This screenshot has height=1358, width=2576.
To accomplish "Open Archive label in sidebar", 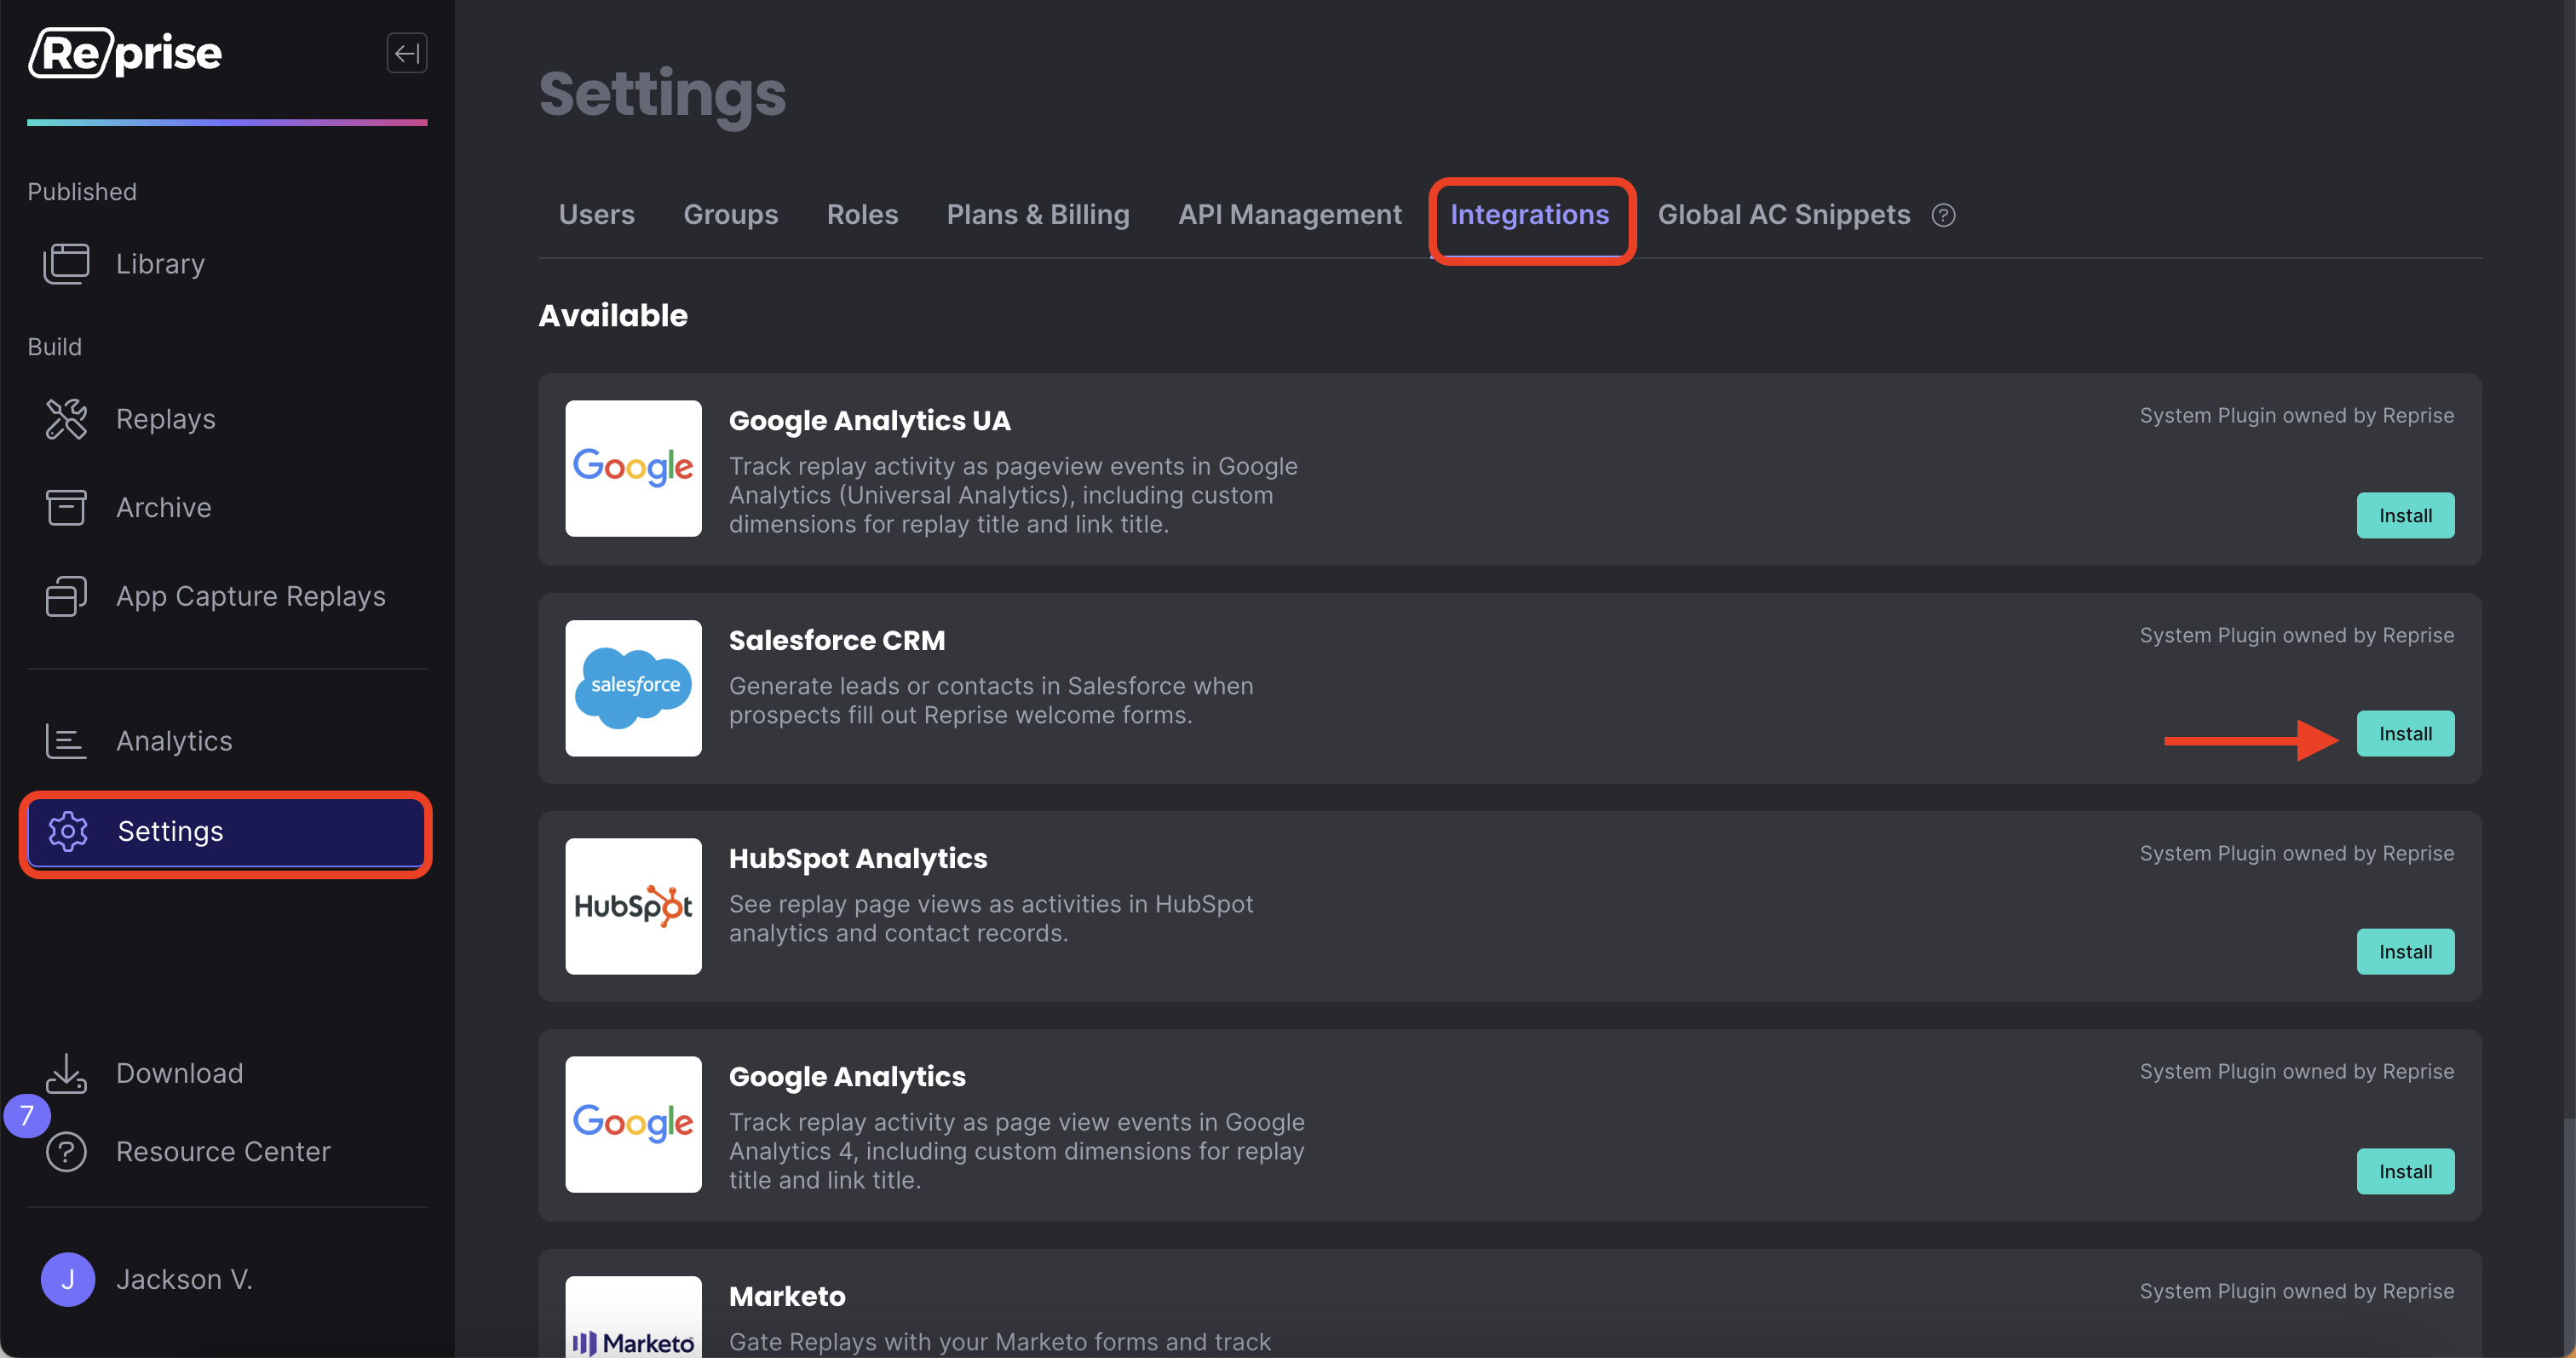I will click(164, 507).
